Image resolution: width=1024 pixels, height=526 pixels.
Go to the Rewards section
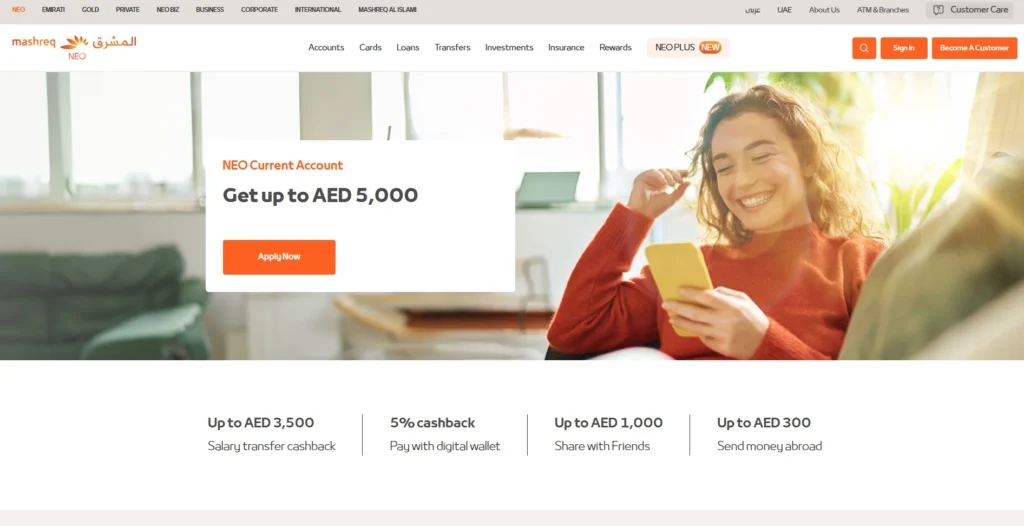(615, 48)
